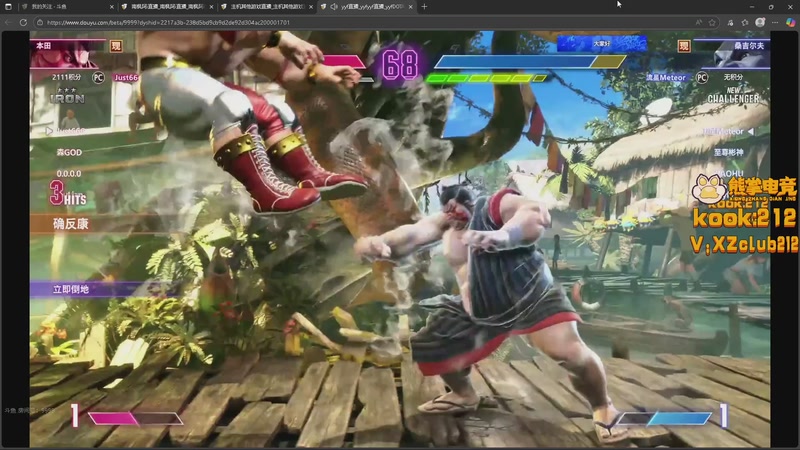Launch the Copilot sidebar icon
800x450 pixels.
[790, 22]
